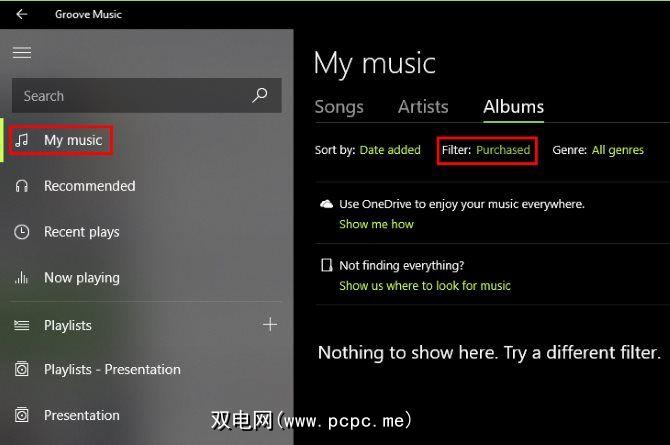Click the clock icon beside Recent plays
Image resolution: width=670 pixels, height=445 pixels.
click(x=22, y=232)
